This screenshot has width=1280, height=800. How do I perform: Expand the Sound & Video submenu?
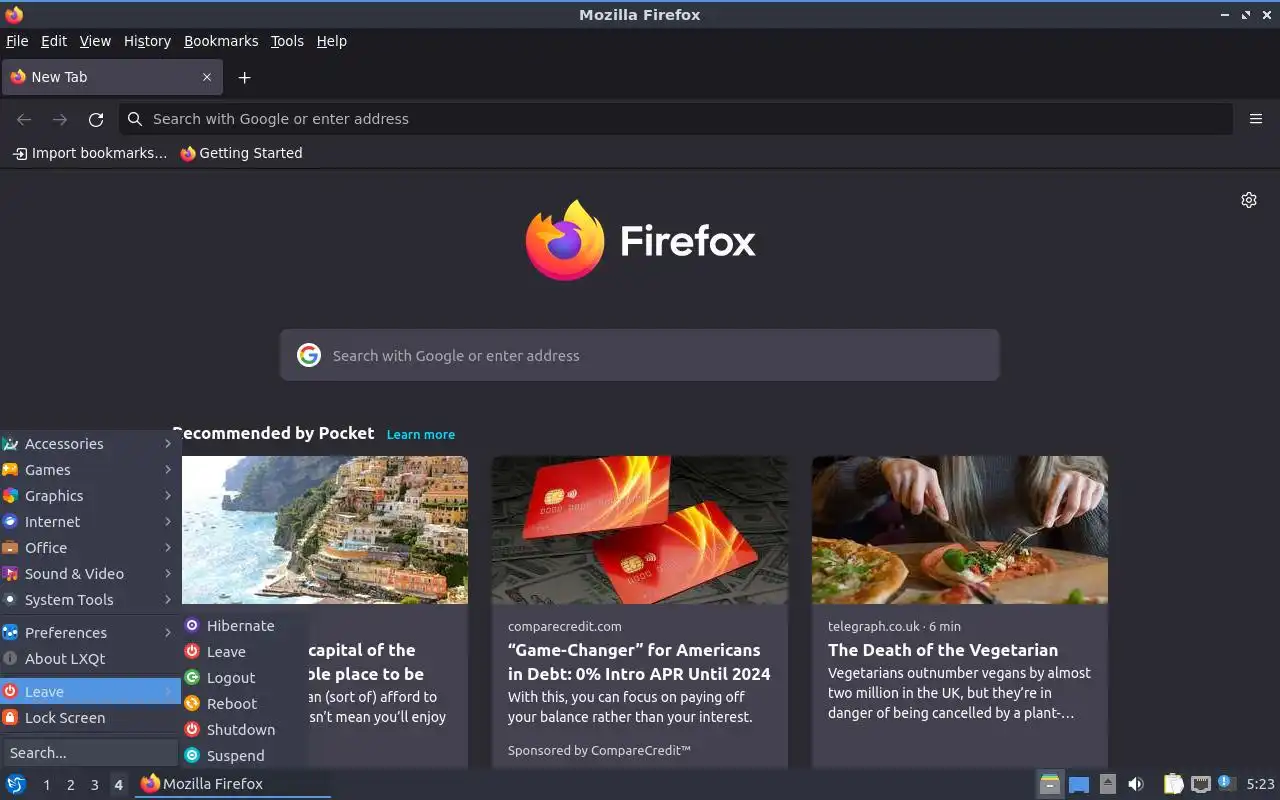[90, 574]
